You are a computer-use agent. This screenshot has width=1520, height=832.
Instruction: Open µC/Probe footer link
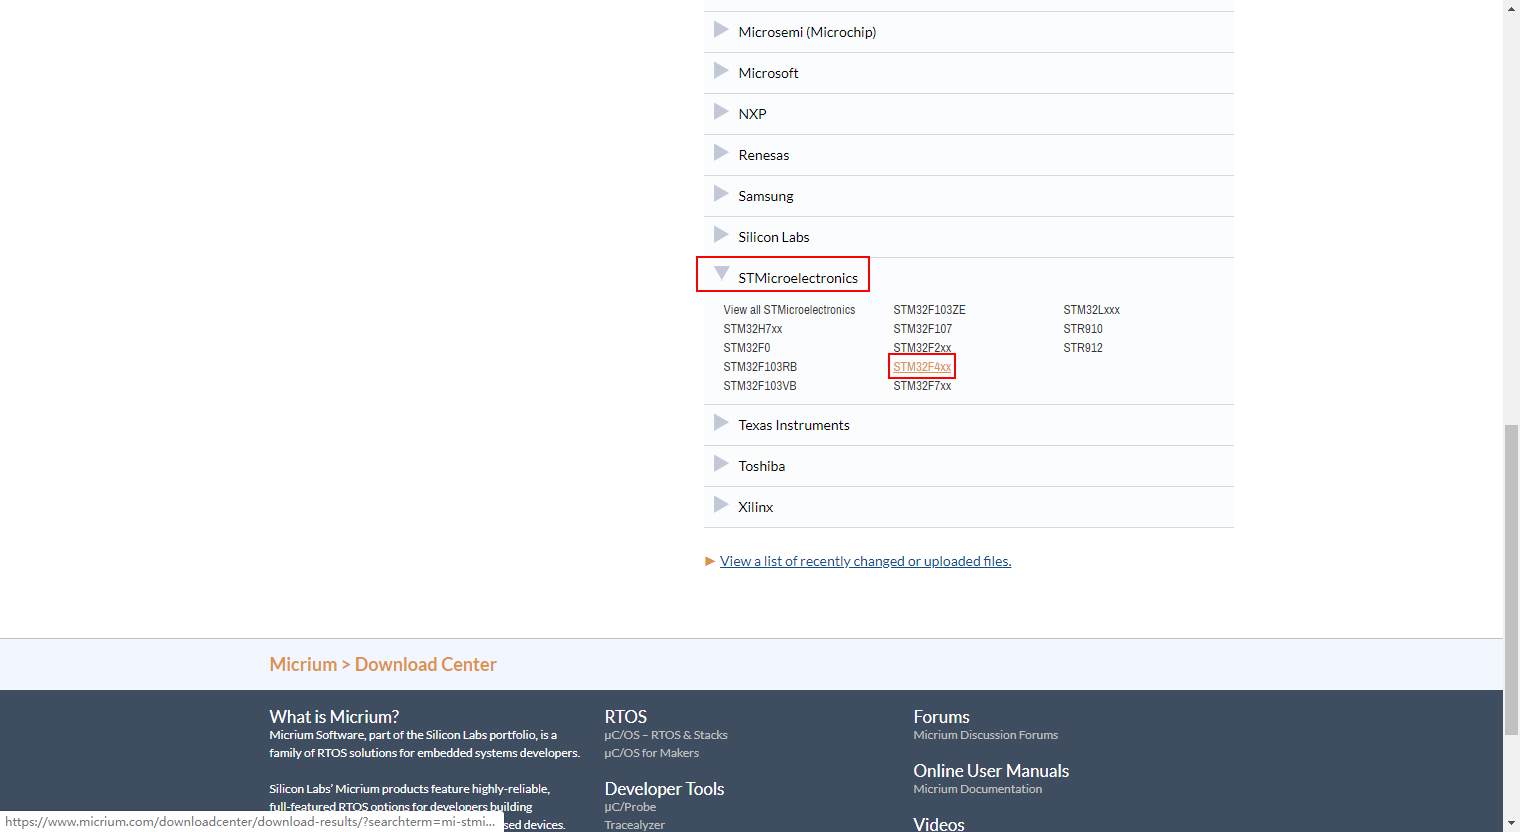(630, 807)
